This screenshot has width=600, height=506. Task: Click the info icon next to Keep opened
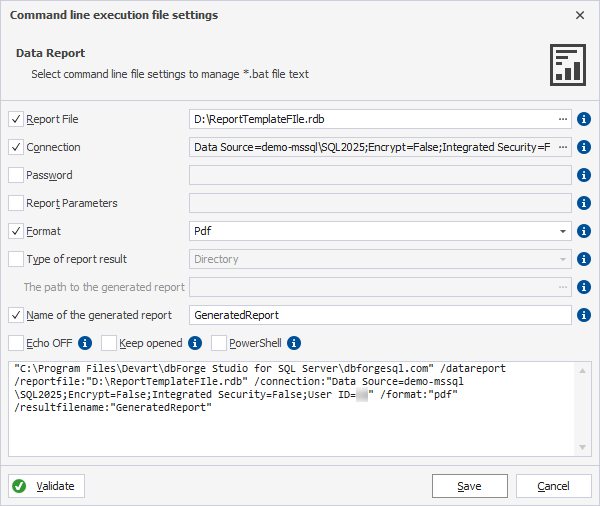195,343
